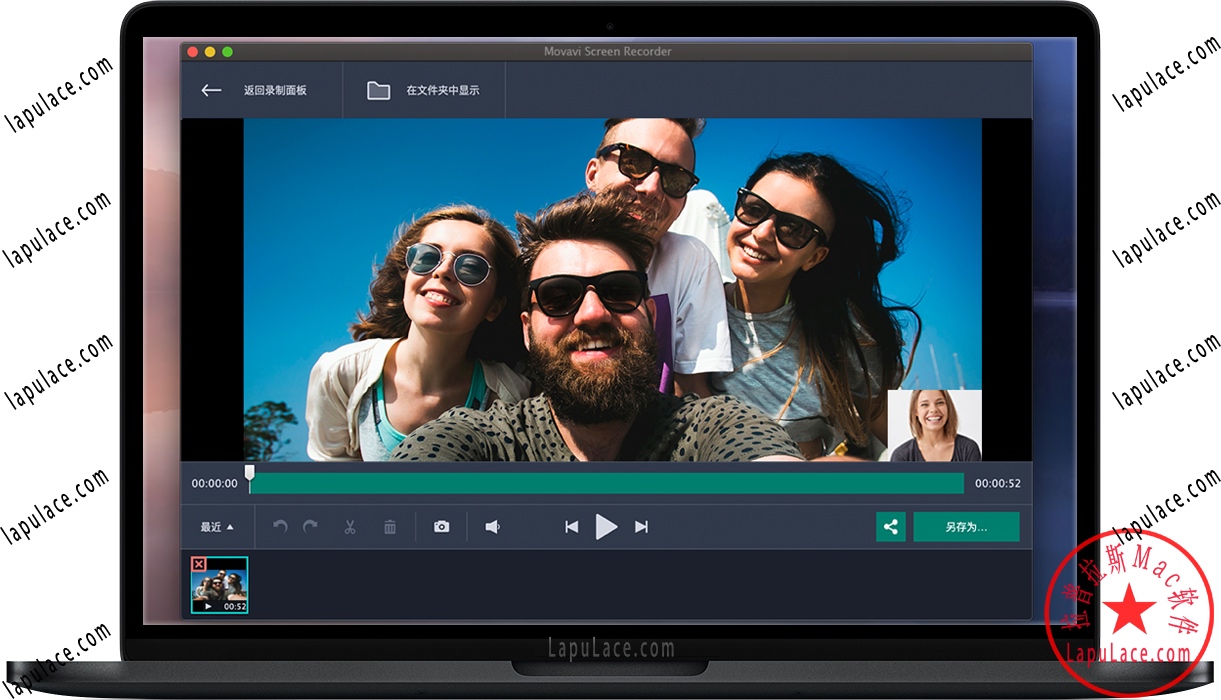The image size is (1221, 700).
Task: Click the folder icon to reveal the file
Action: (x=378, y=90)
